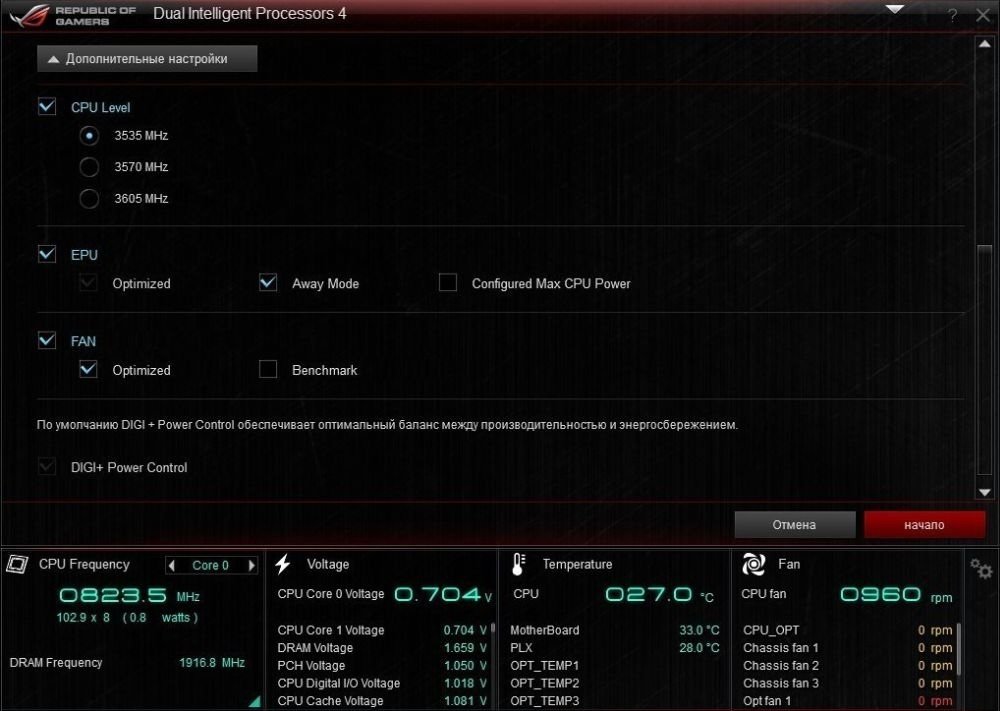Disable the Away Mode checkbox

point(268,282)
